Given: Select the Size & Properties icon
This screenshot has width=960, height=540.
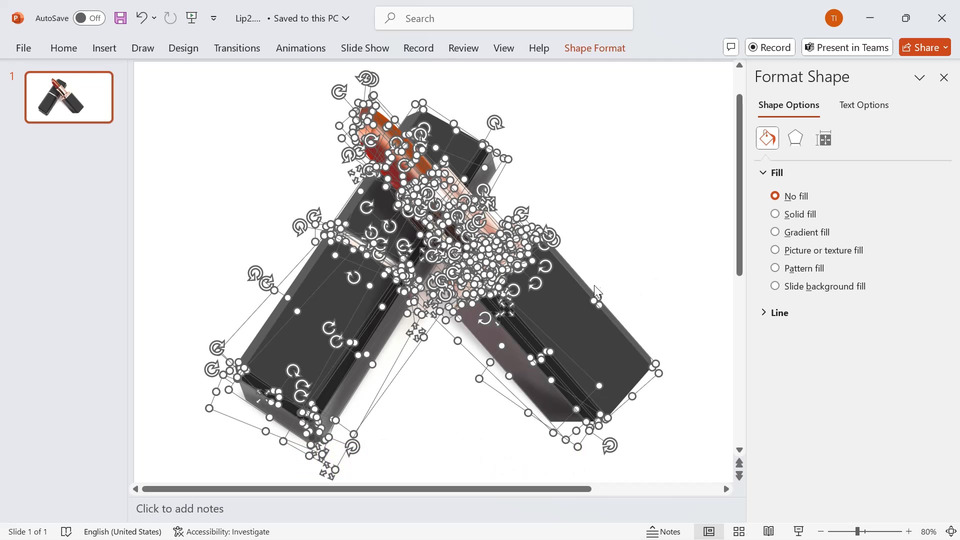Looking at the screenshot, I should click(823, 138).
